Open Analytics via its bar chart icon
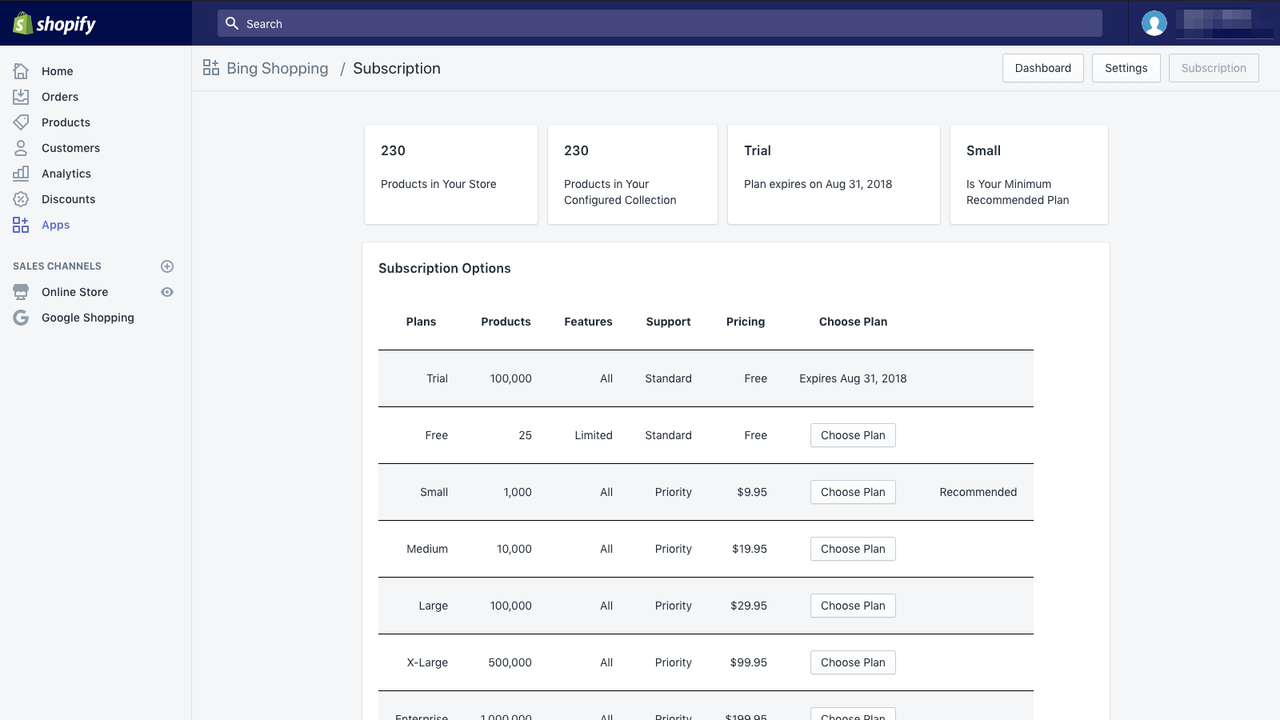1280x720 pixels. click(x=21, y=173)
